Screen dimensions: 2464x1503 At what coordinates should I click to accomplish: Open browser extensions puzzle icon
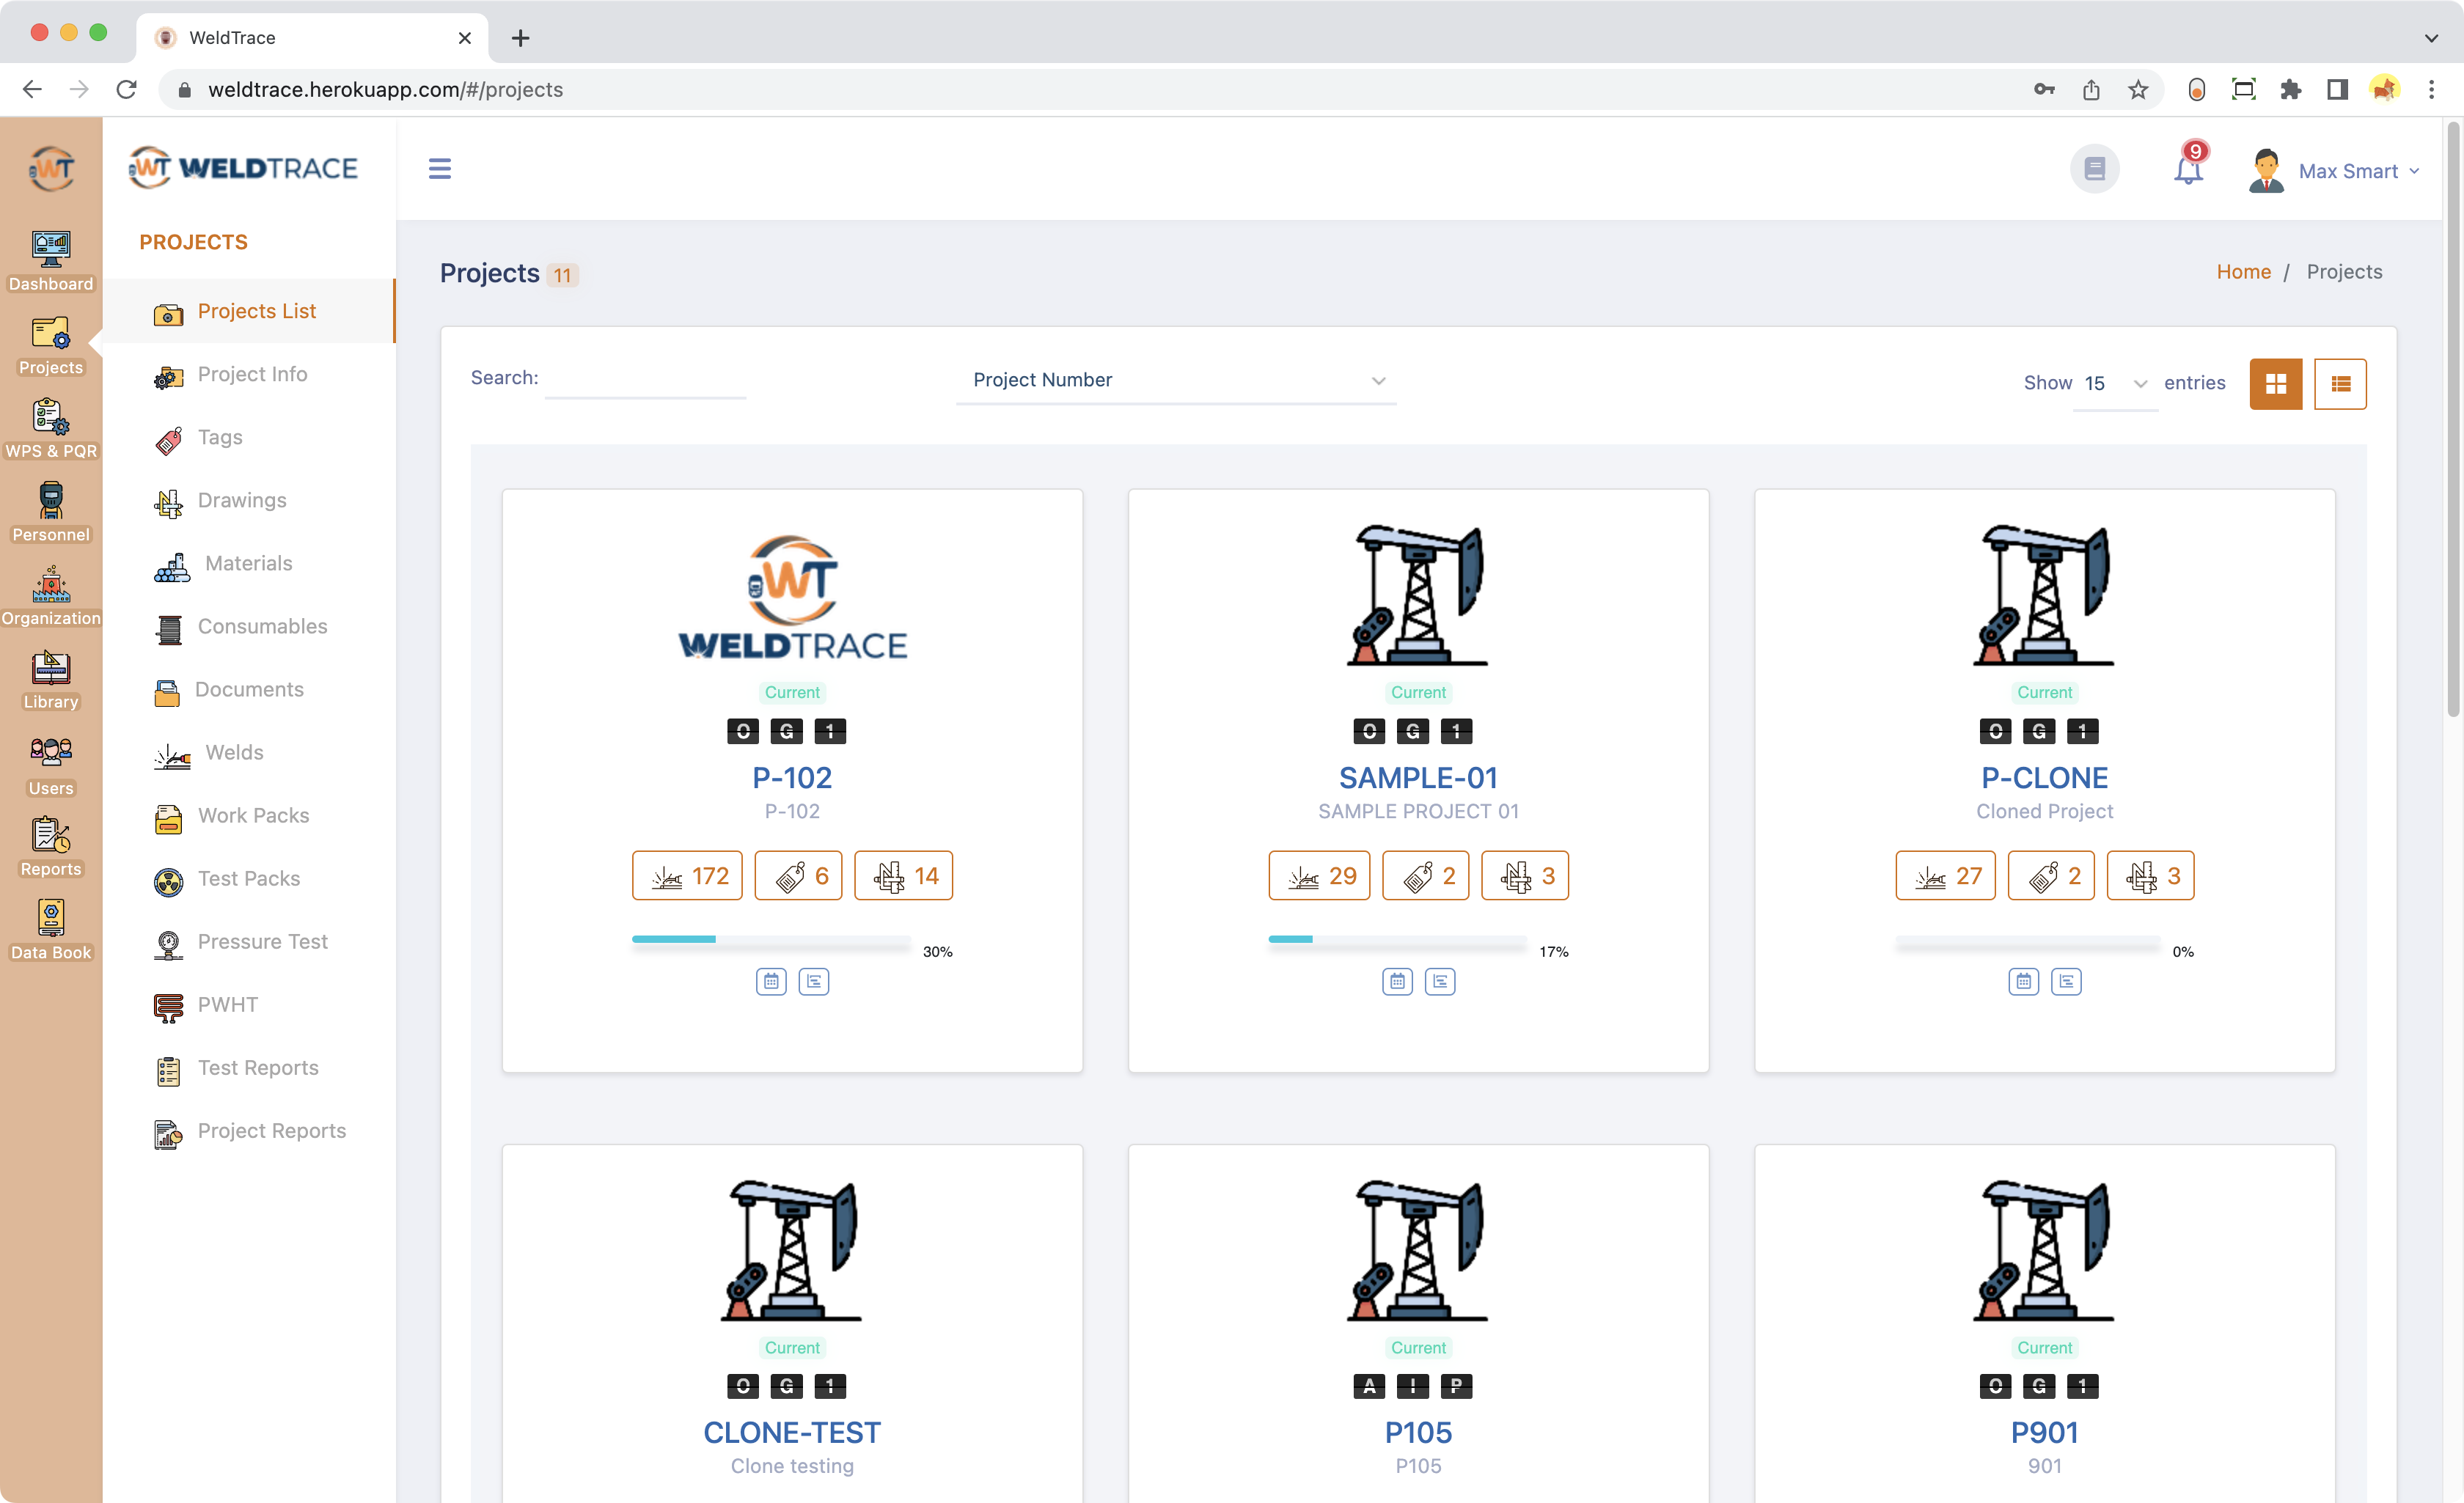tap(2290, 90)
